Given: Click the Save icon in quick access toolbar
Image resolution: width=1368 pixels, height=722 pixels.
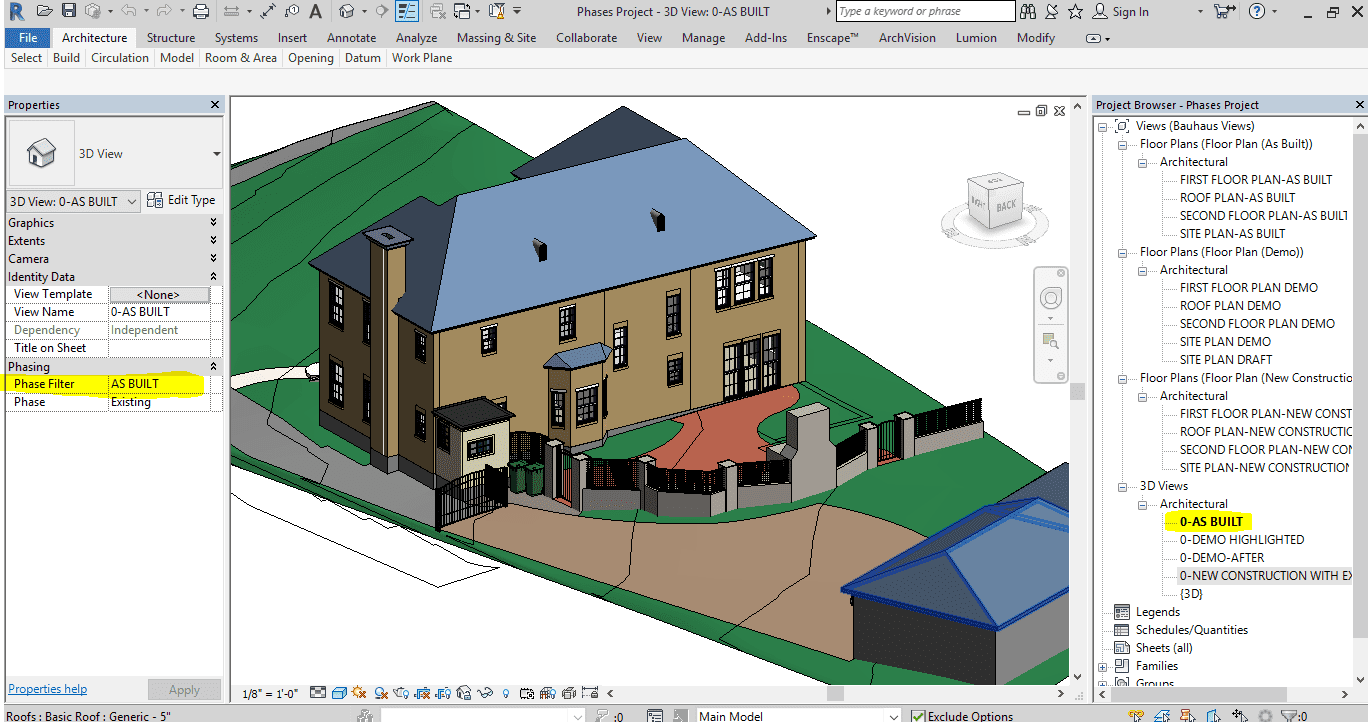Looking at the screenshot, I should coord(69,12).
